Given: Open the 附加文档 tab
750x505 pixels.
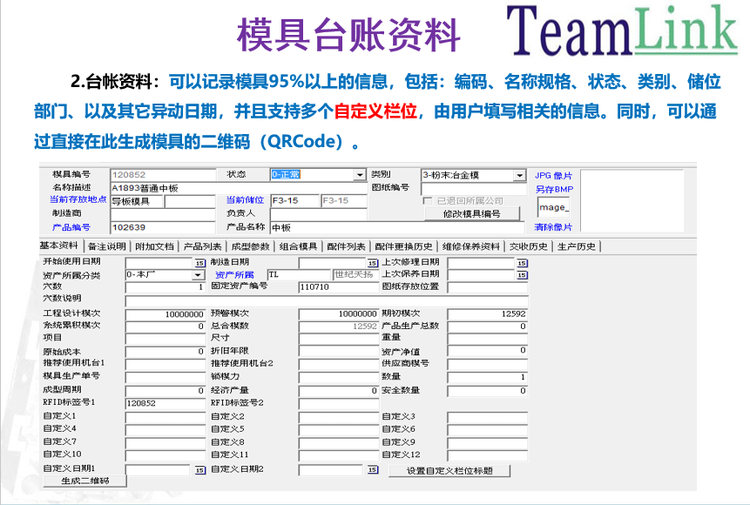Looking at the screenshot, I should 154,246.
